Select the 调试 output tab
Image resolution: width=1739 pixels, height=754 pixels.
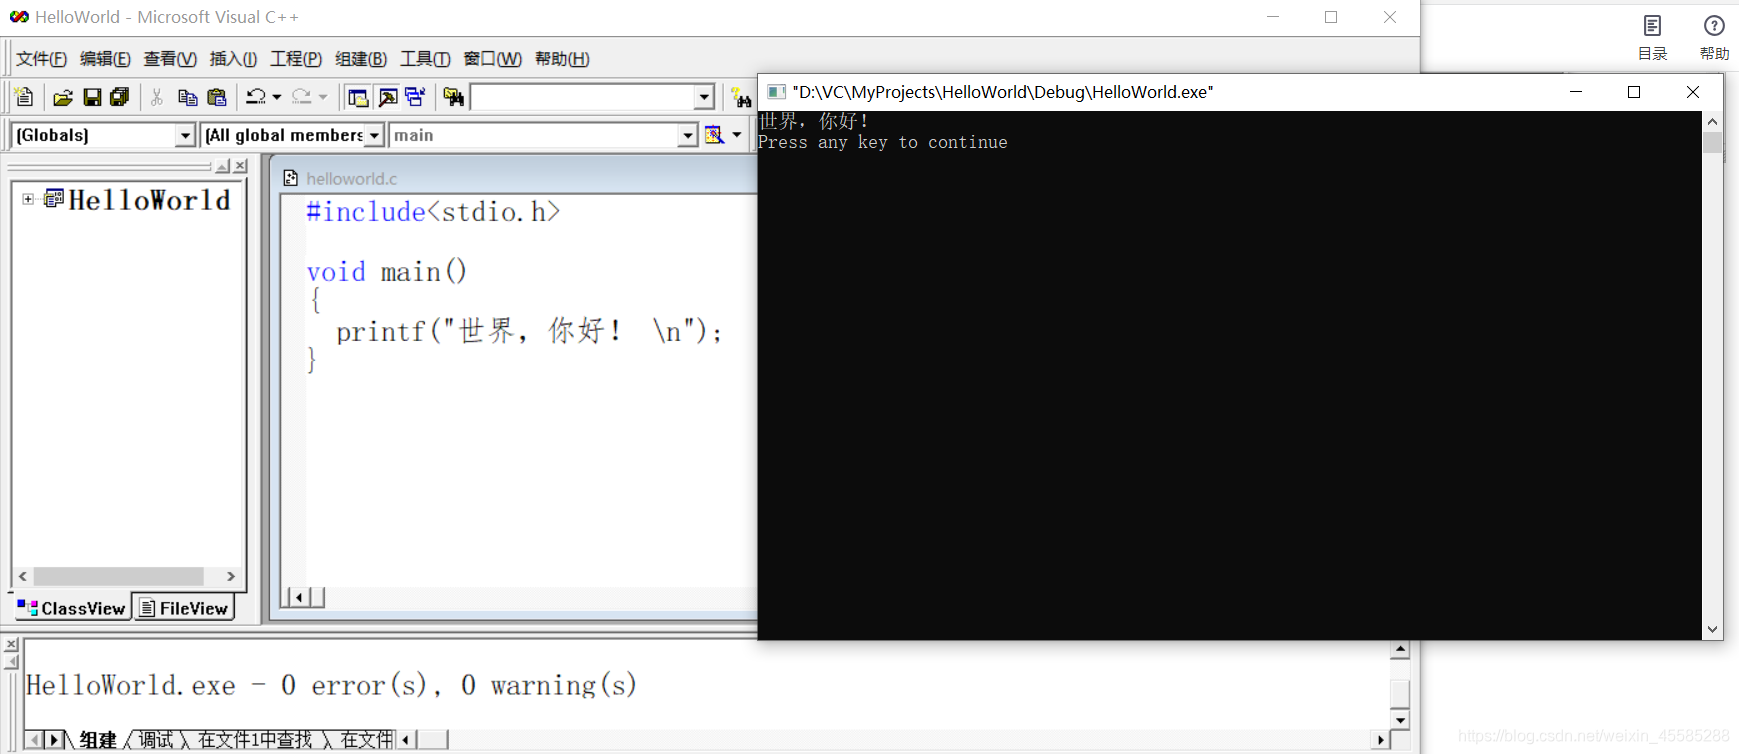point(156,740)
